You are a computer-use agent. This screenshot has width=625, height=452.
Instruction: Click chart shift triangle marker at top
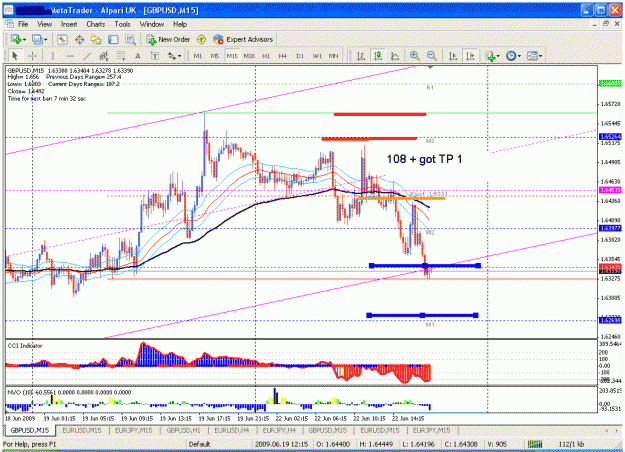click(430, 68)
